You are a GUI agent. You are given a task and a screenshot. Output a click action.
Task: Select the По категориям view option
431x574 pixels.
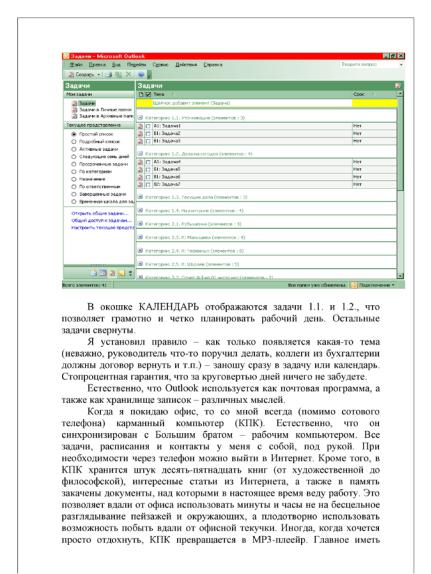click(x=92, y=172)
